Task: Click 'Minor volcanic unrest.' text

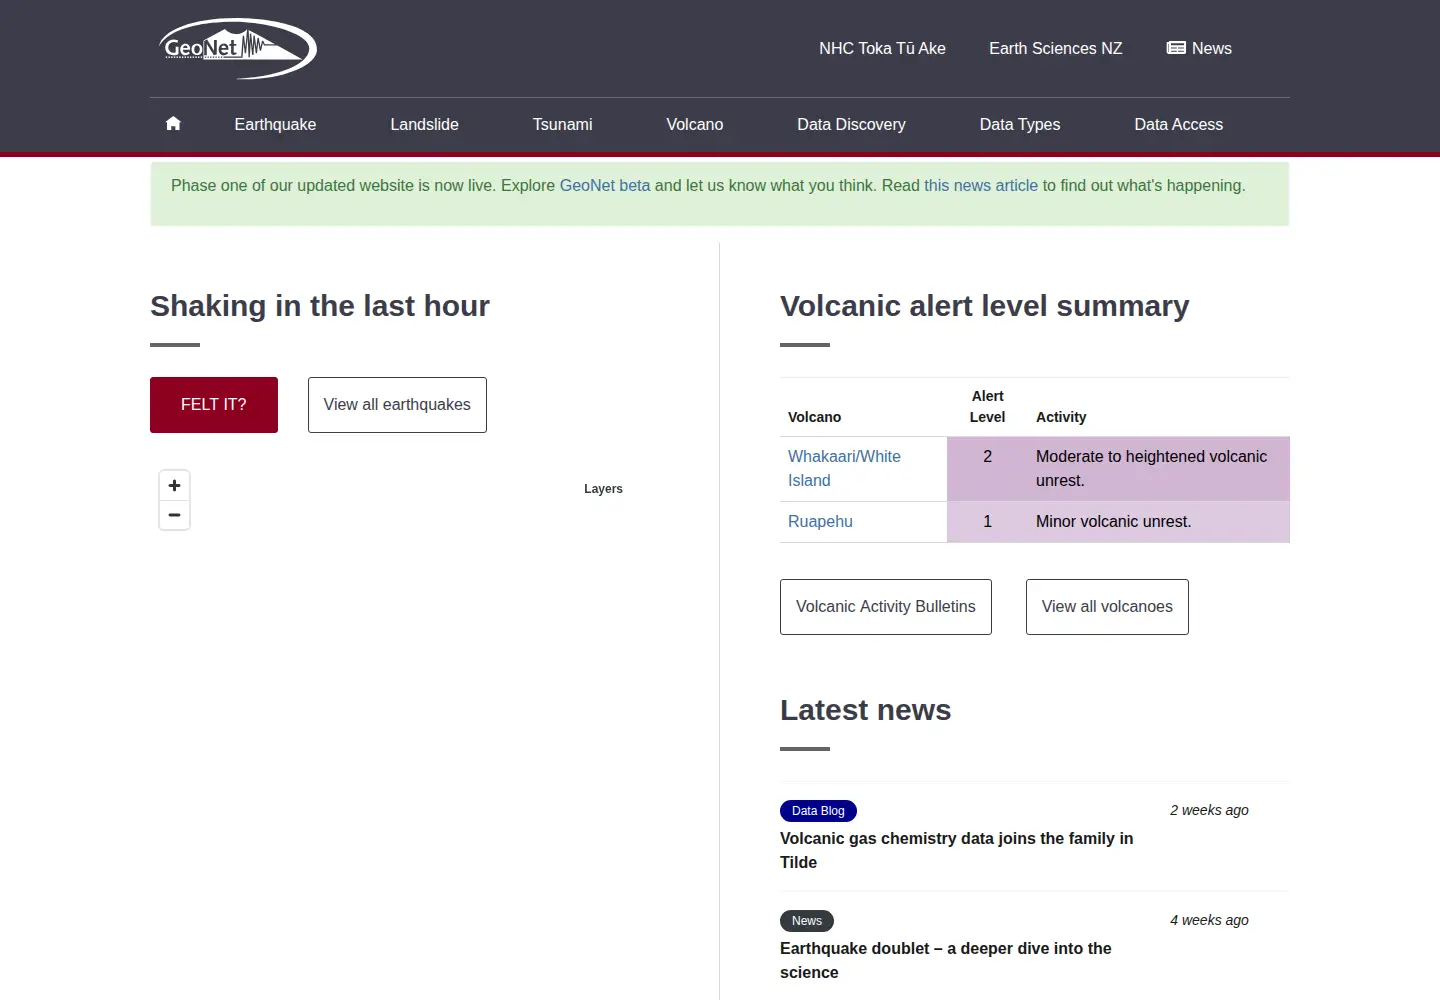Action: pyautogui.click(x=1113, y=521)
